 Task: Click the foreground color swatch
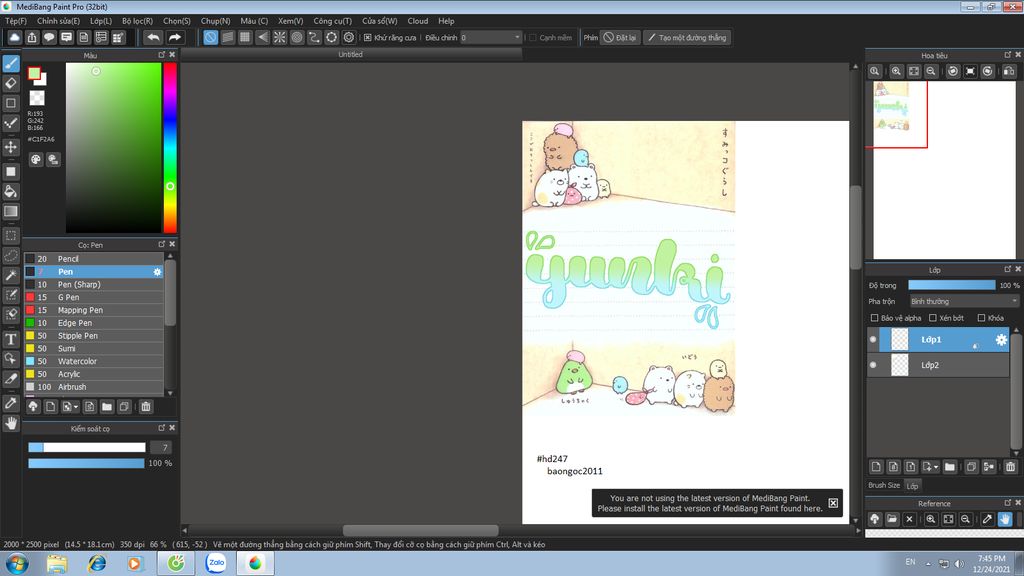(x=34, y=73)
